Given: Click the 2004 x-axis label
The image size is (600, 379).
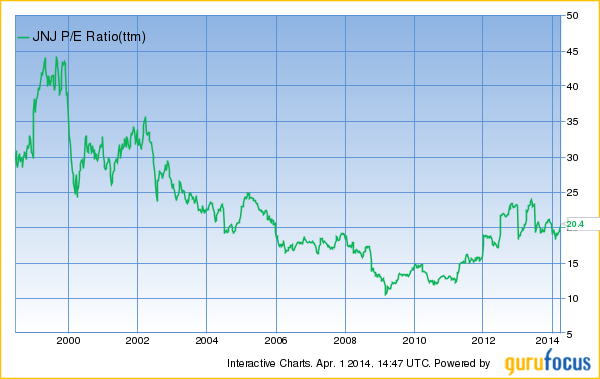Looking at the screenshot, I should [x=207, y=340].
